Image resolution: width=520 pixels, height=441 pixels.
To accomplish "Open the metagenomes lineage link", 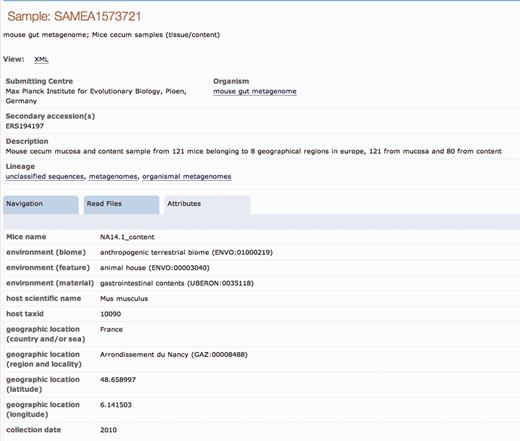I will (113, 176).
